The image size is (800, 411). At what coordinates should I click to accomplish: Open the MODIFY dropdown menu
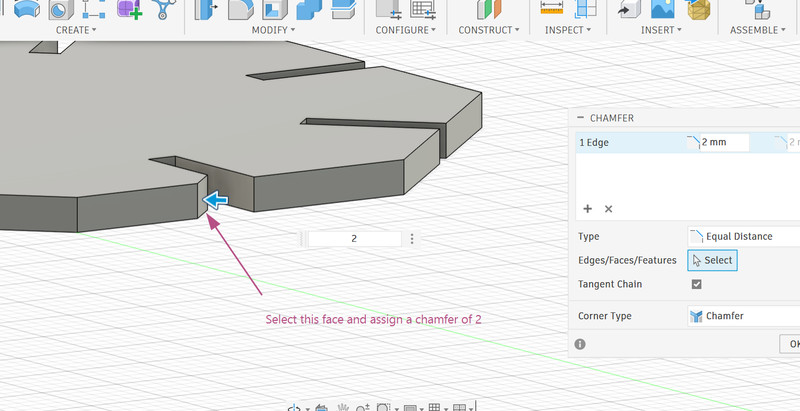pos(270,30)
